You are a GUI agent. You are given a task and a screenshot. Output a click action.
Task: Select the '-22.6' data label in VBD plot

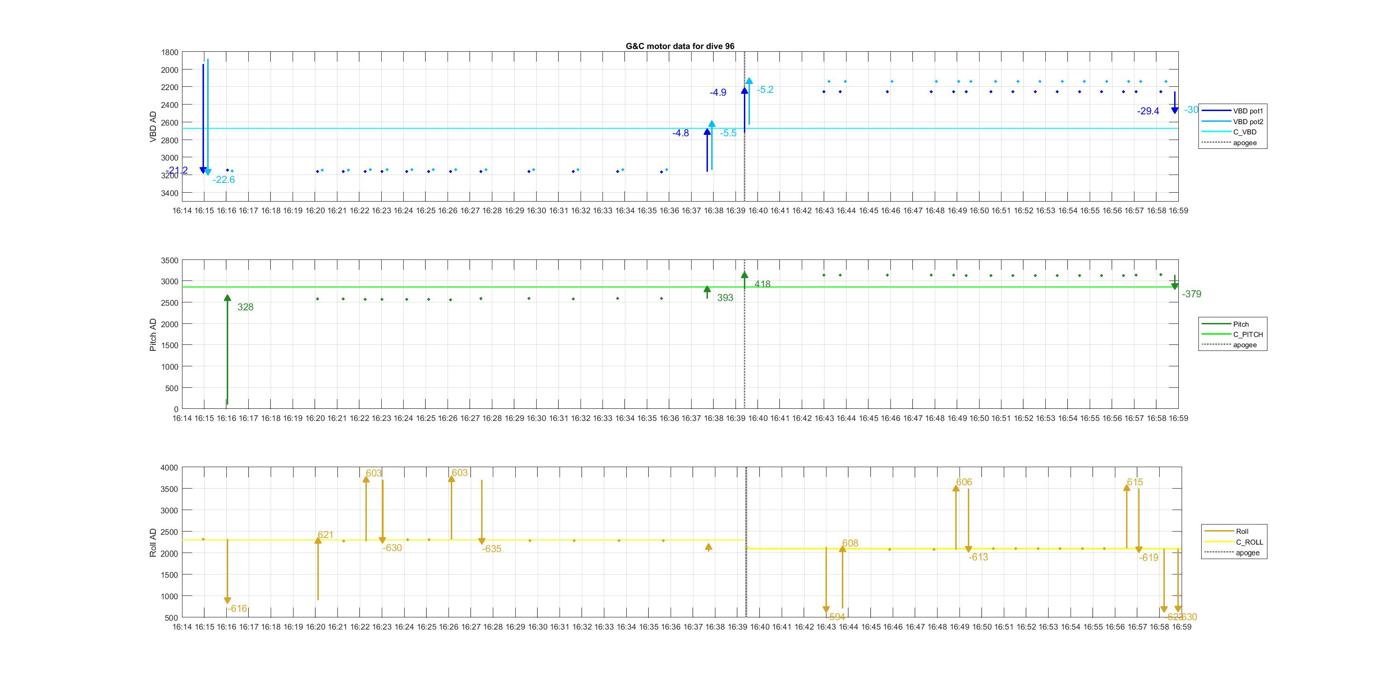pos(223,180)
